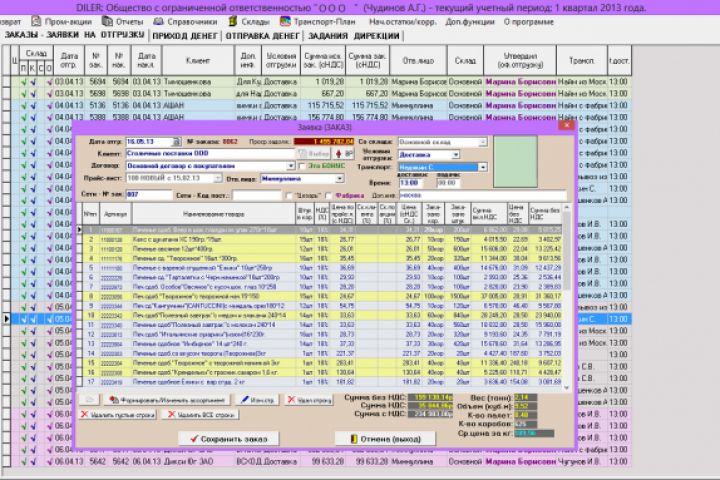Open the Отчеты toolbar icon
This screenshot has width=720, height=480.
tap(107, 21)
